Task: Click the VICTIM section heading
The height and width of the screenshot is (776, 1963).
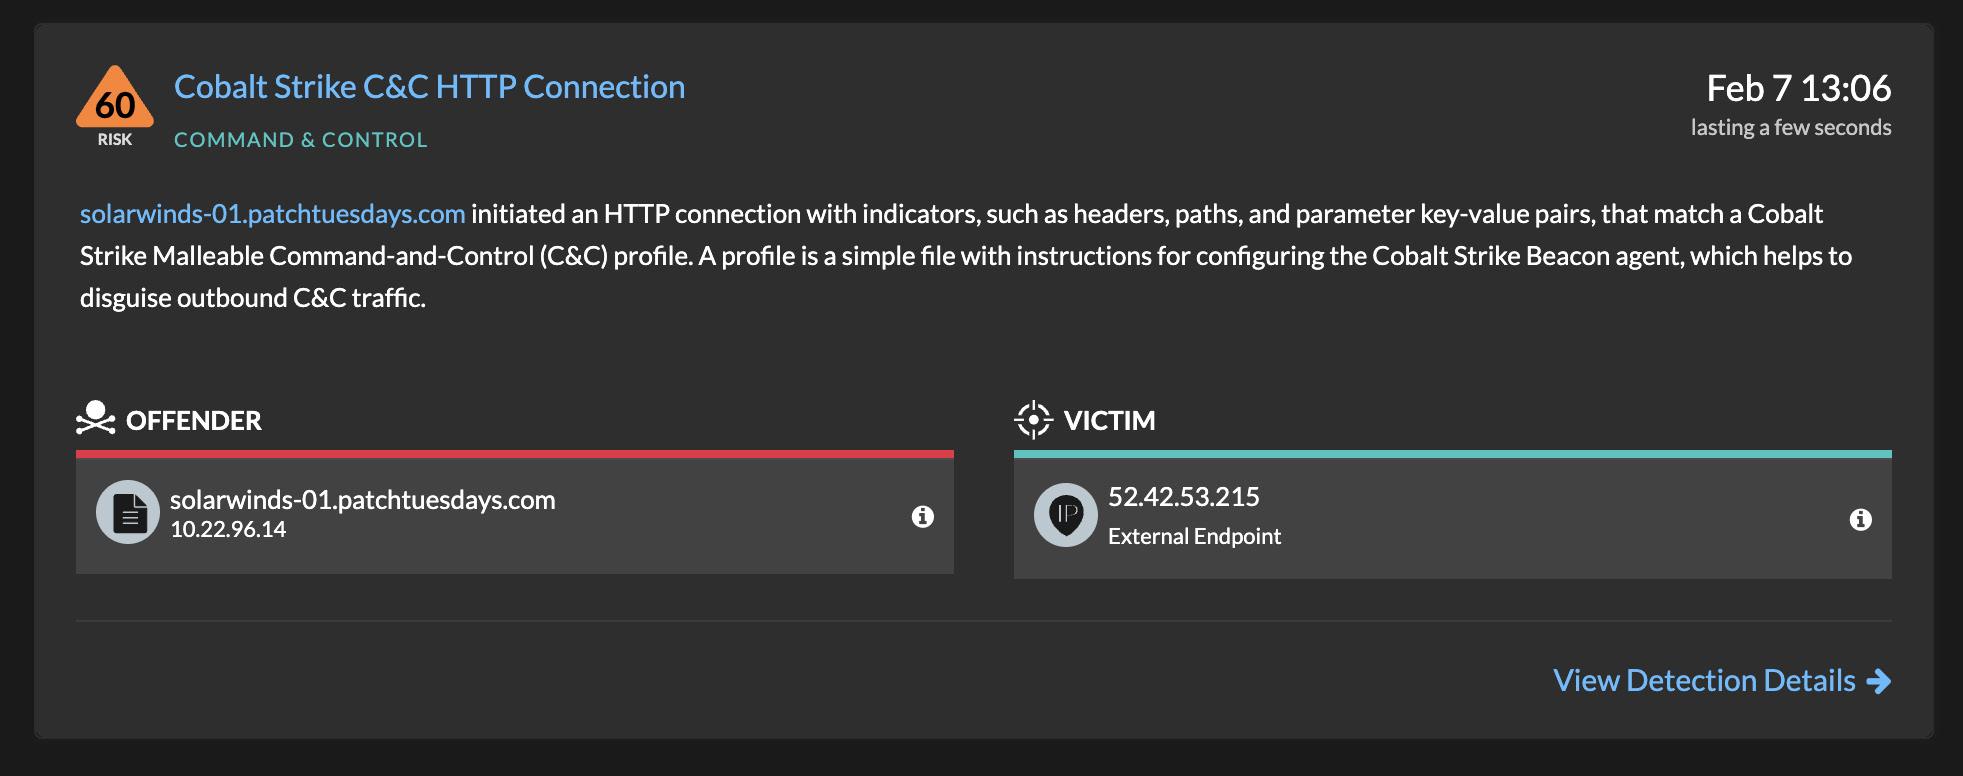Action: tap(1109, 421)
